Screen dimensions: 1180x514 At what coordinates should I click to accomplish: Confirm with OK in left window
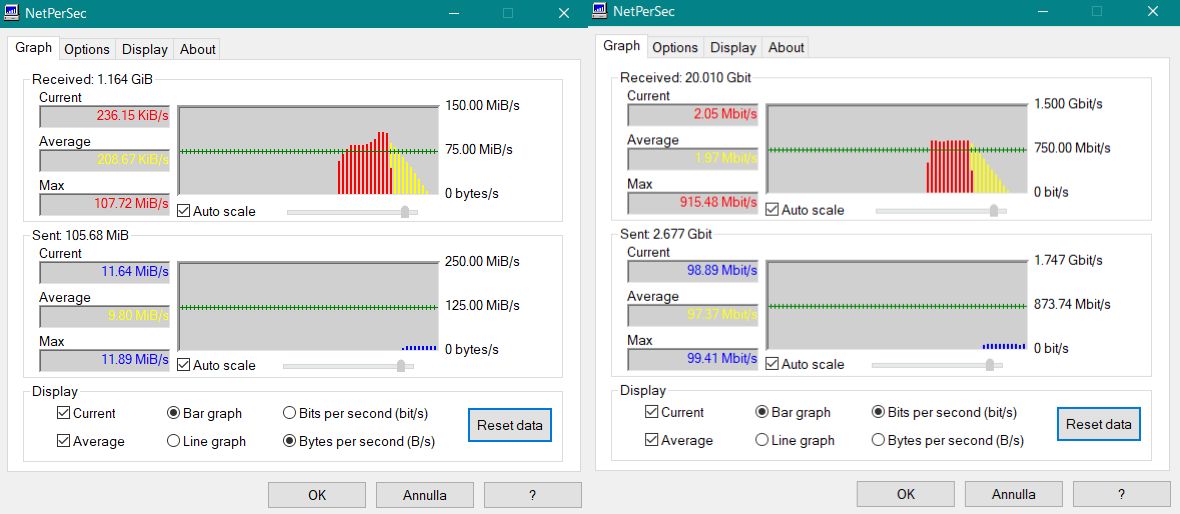coord(317,495)
